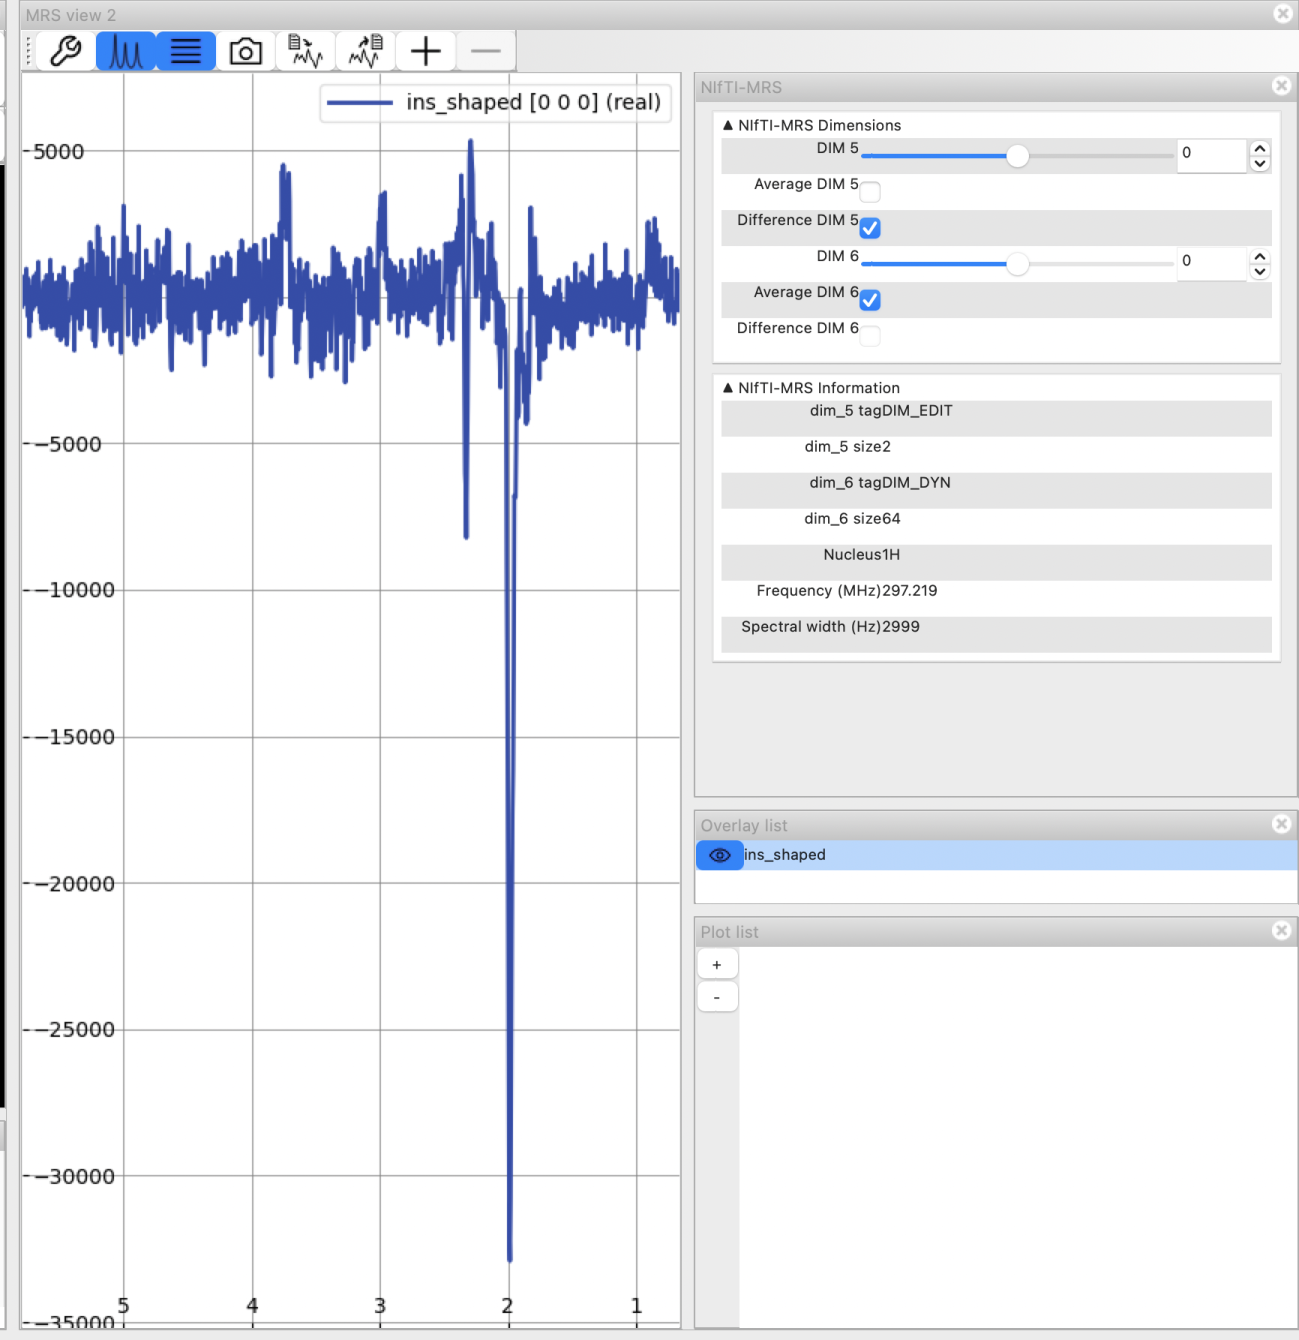Toggle the spectrum plot control panel icon
Screen dimensions: 1299x1340
[x=126, y=51]
